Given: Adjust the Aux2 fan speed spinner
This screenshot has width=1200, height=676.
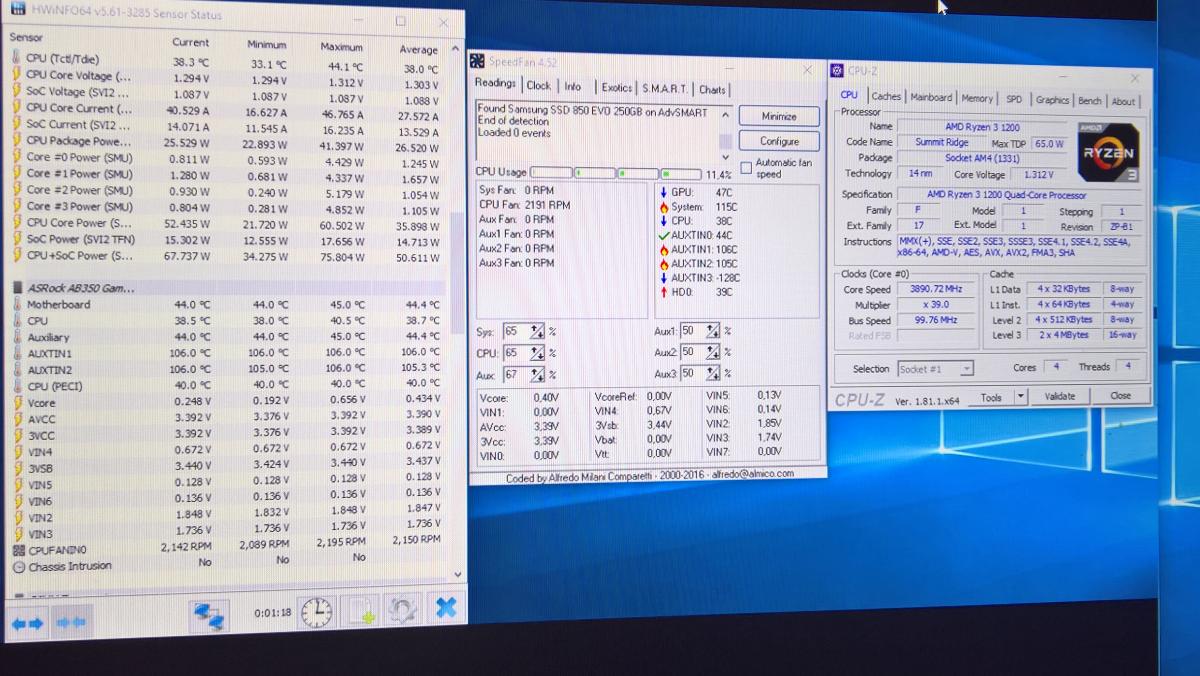Looking at the screenshot, I should click(x=714, y=352).
